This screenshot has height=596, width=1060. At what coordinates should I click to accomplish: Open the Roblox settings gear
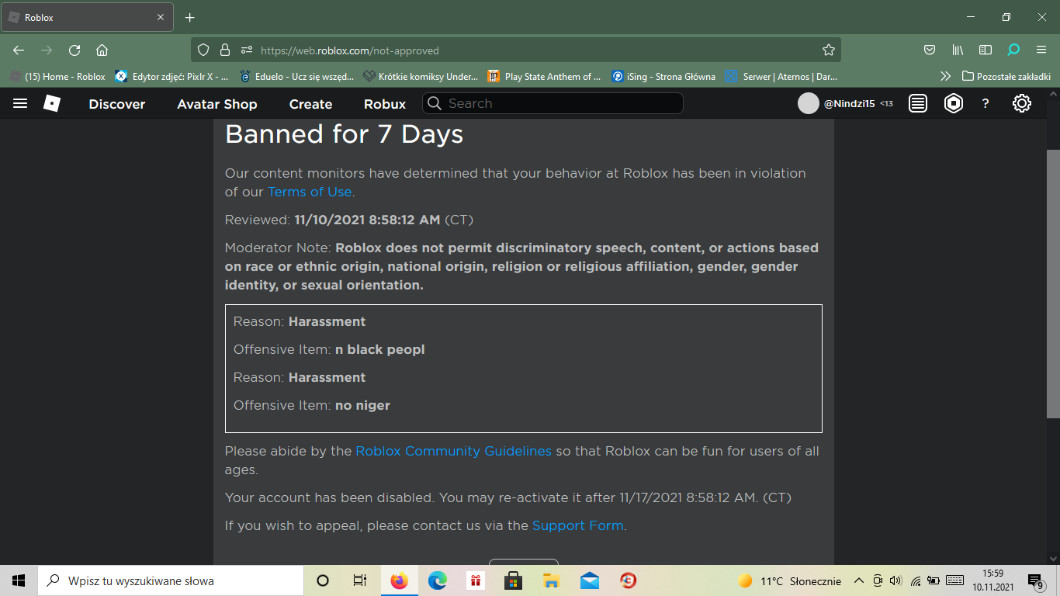pyautogui.click(x=1021, y=103)
